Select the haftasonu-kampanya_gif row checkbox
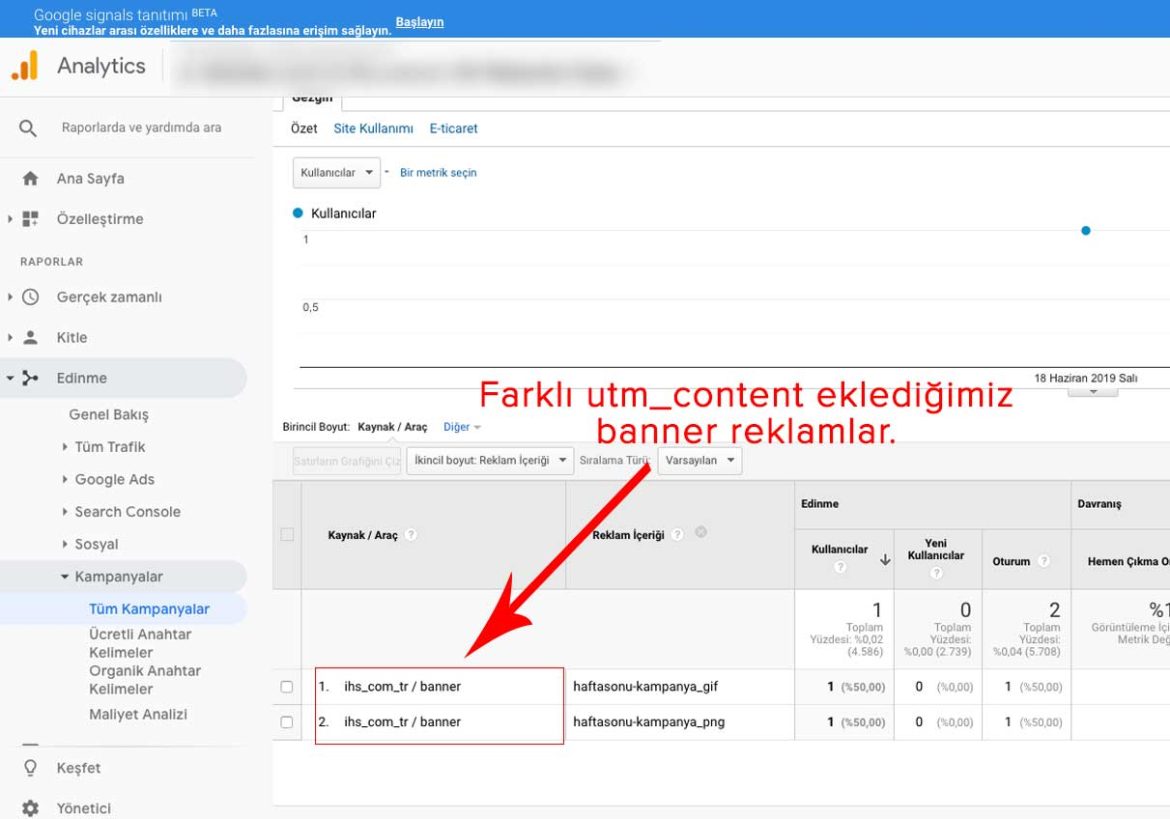The width and height of the screenshot is (1170, 819). [x=287, y=687]
